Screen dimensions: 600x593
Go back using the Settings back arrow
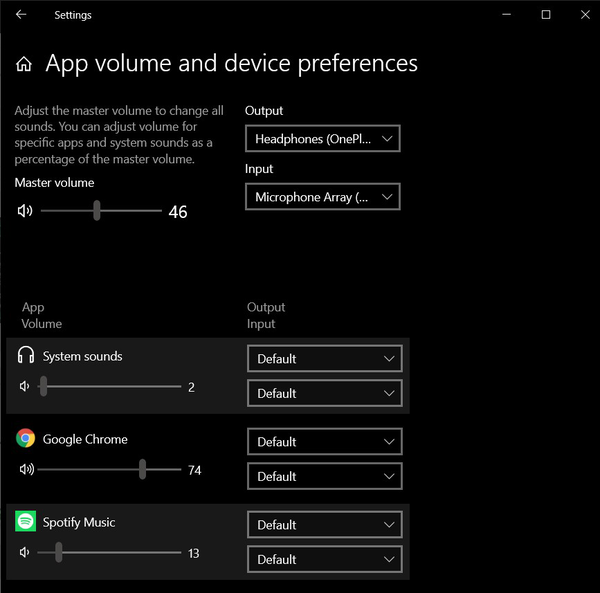(x=21, y=15)
